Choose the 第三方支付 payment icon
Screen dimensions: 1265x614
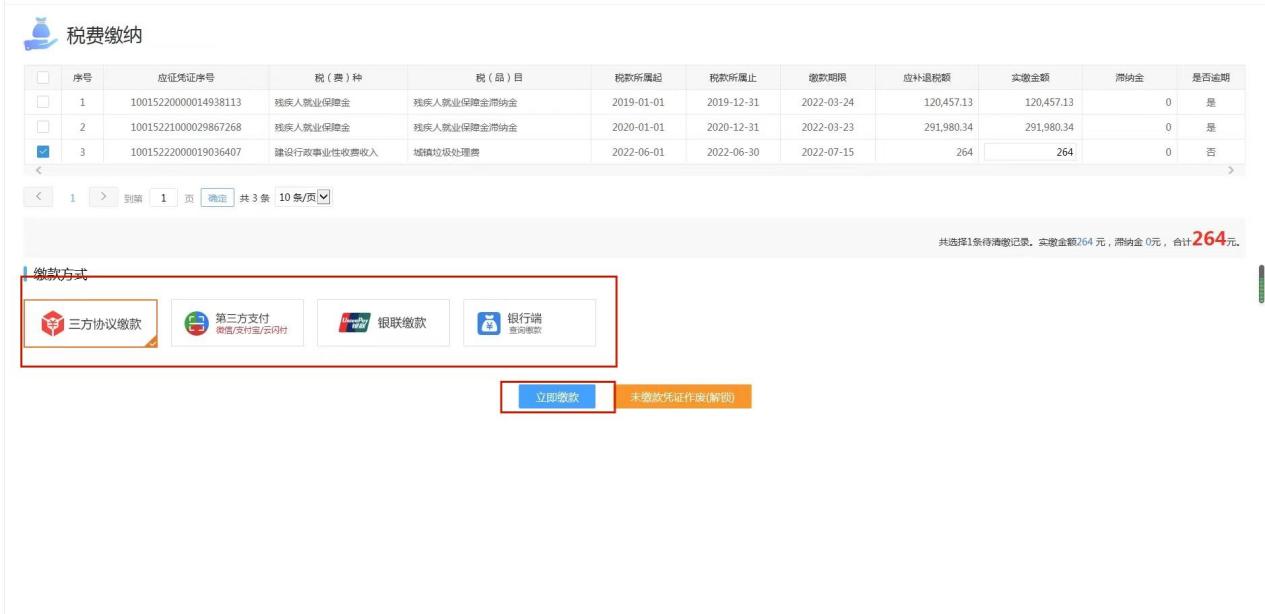tap(196, 324)
